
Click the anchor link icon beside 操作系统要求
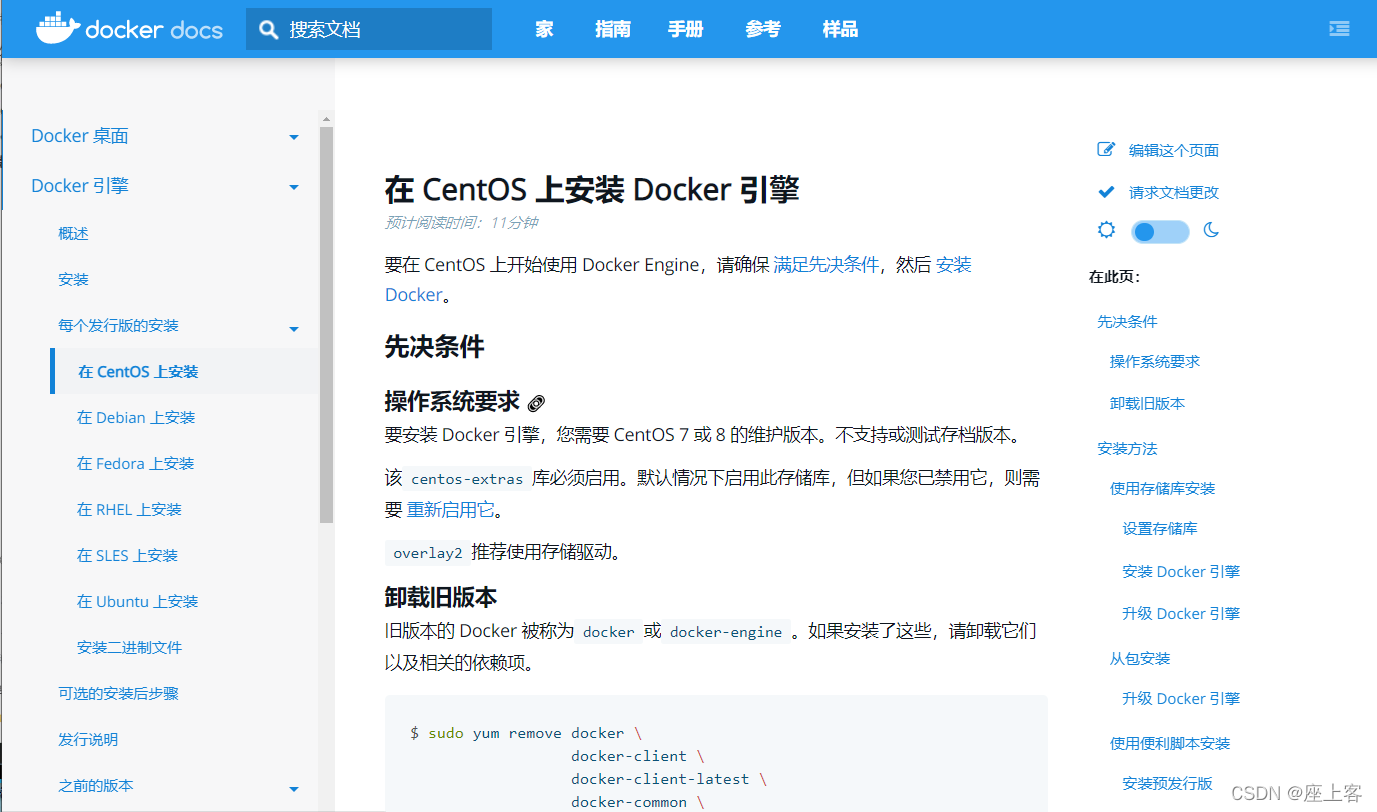[x=536, y=403]
